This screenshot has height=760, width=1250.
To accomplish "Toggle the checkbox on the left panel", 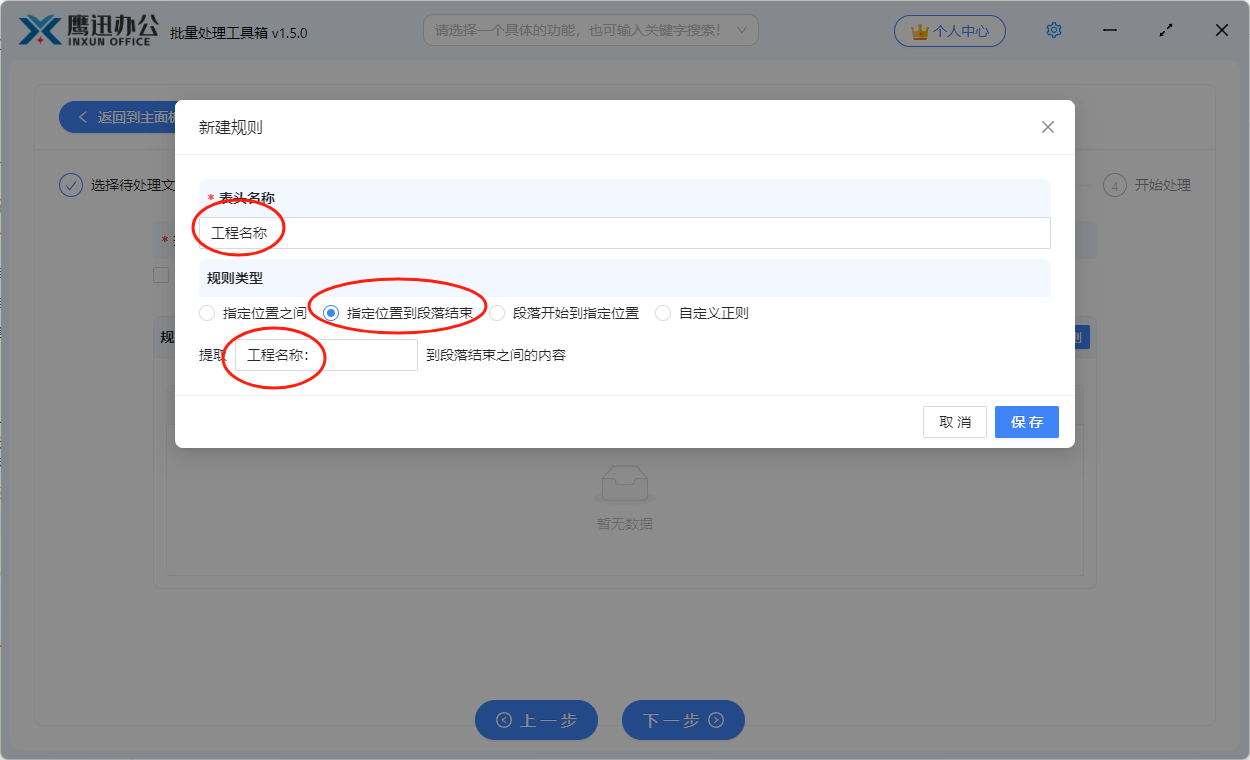I will pyautogui.click(x=161, y=274).
